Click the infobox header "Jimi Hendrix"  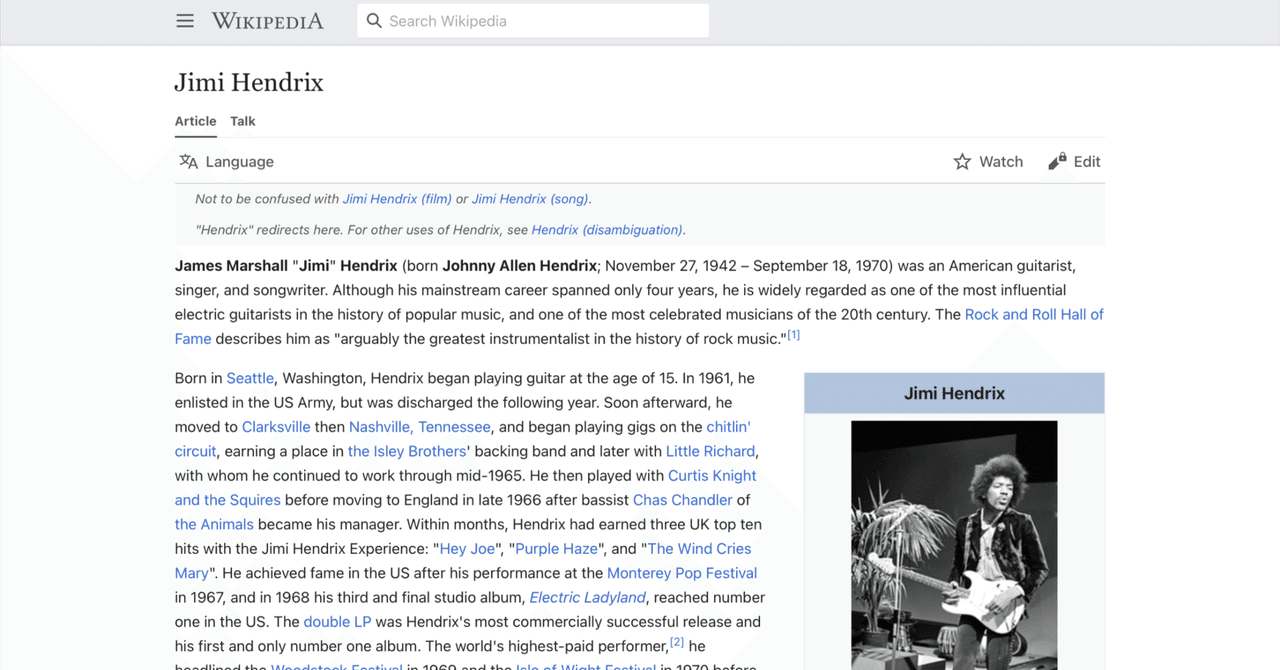pos(954,393)
